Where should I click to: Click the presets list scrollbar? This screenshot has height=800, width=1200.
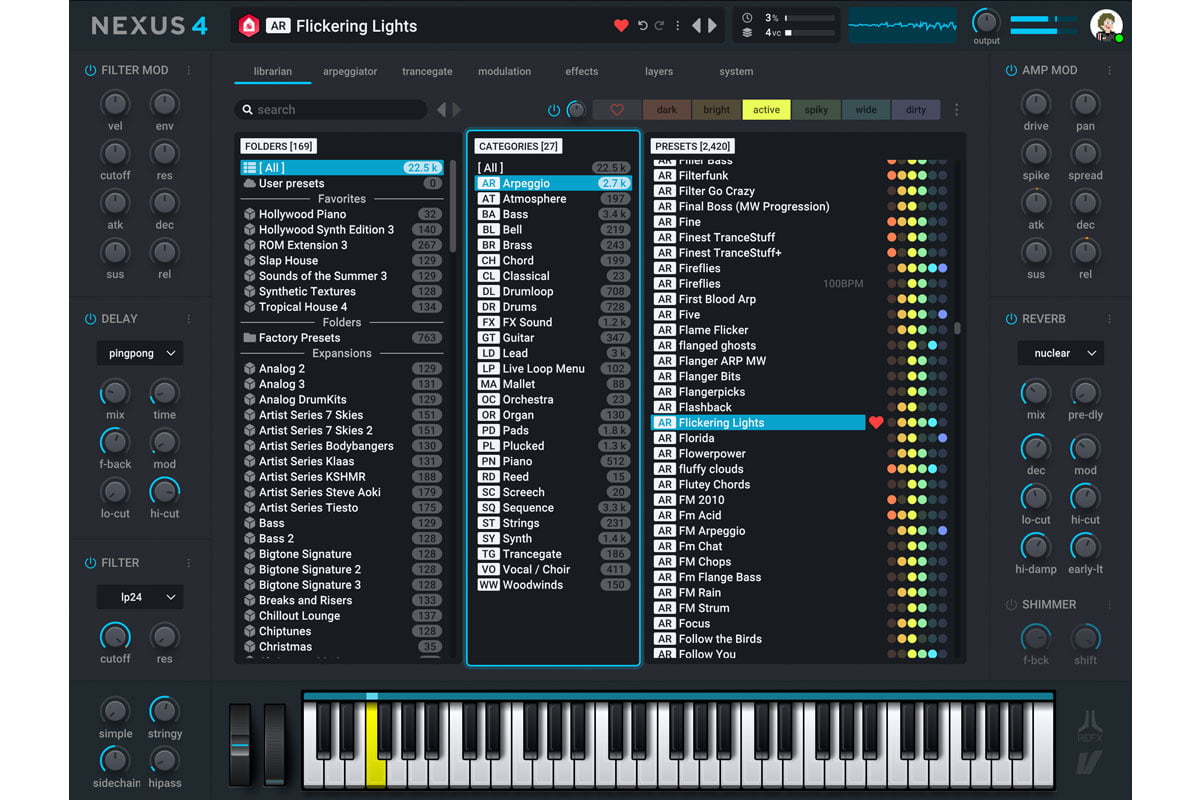[x=958, y=328]
